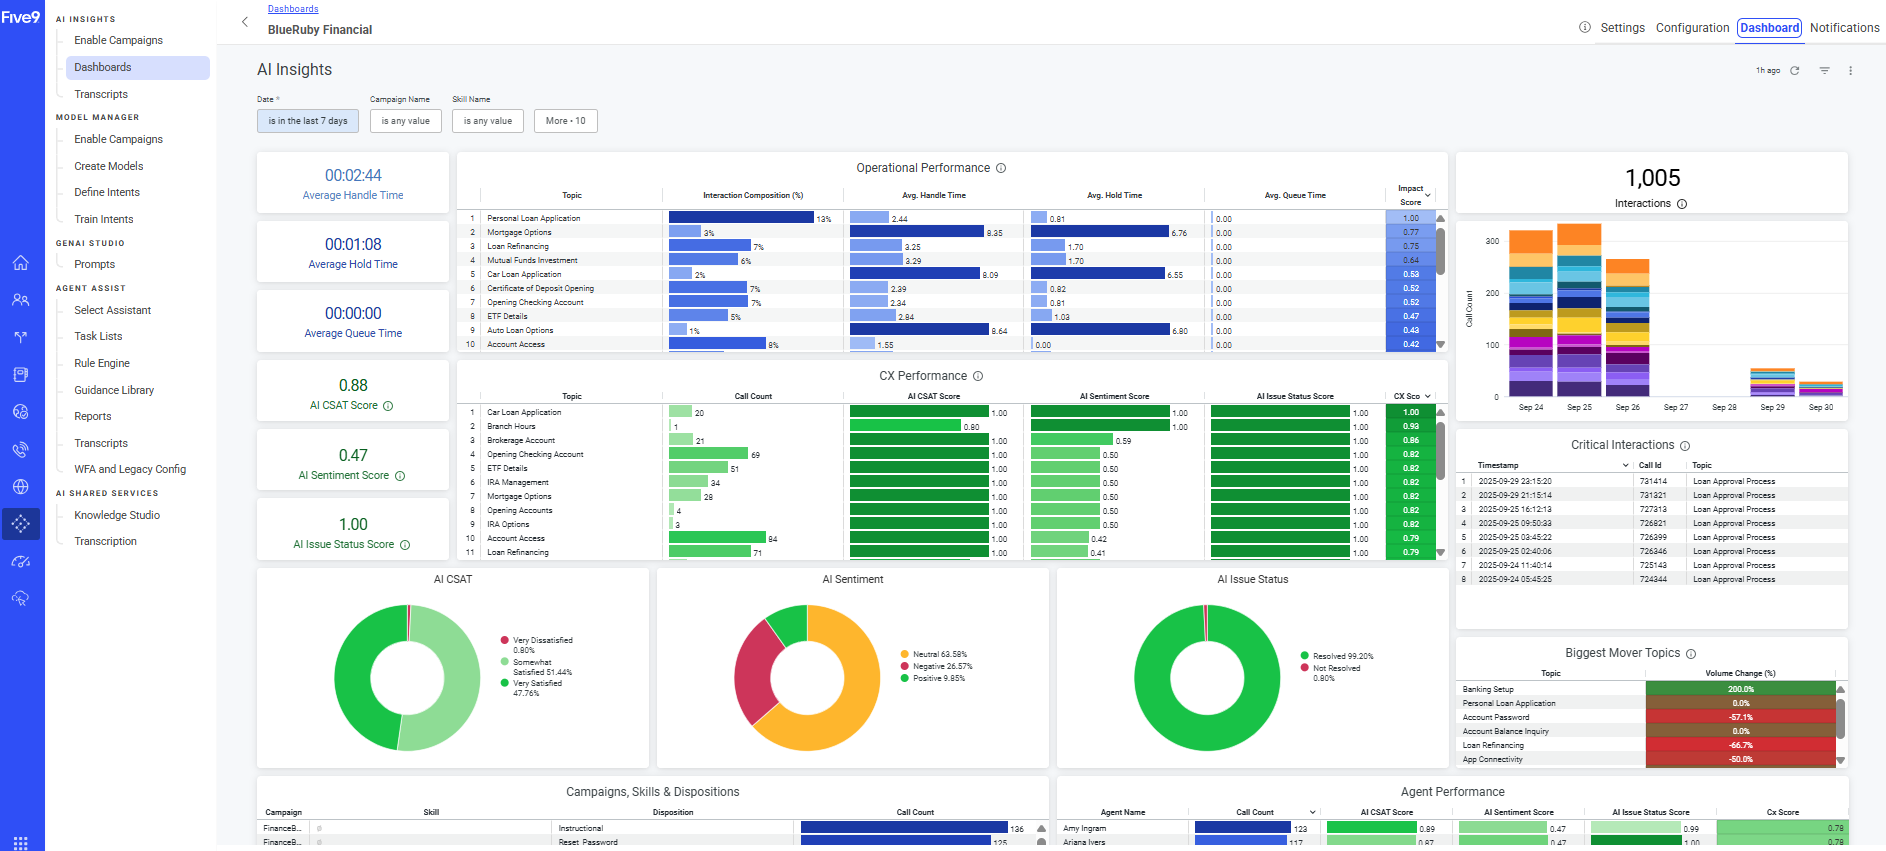Click the Operational Performance table scrollbar

(1440, 250)
